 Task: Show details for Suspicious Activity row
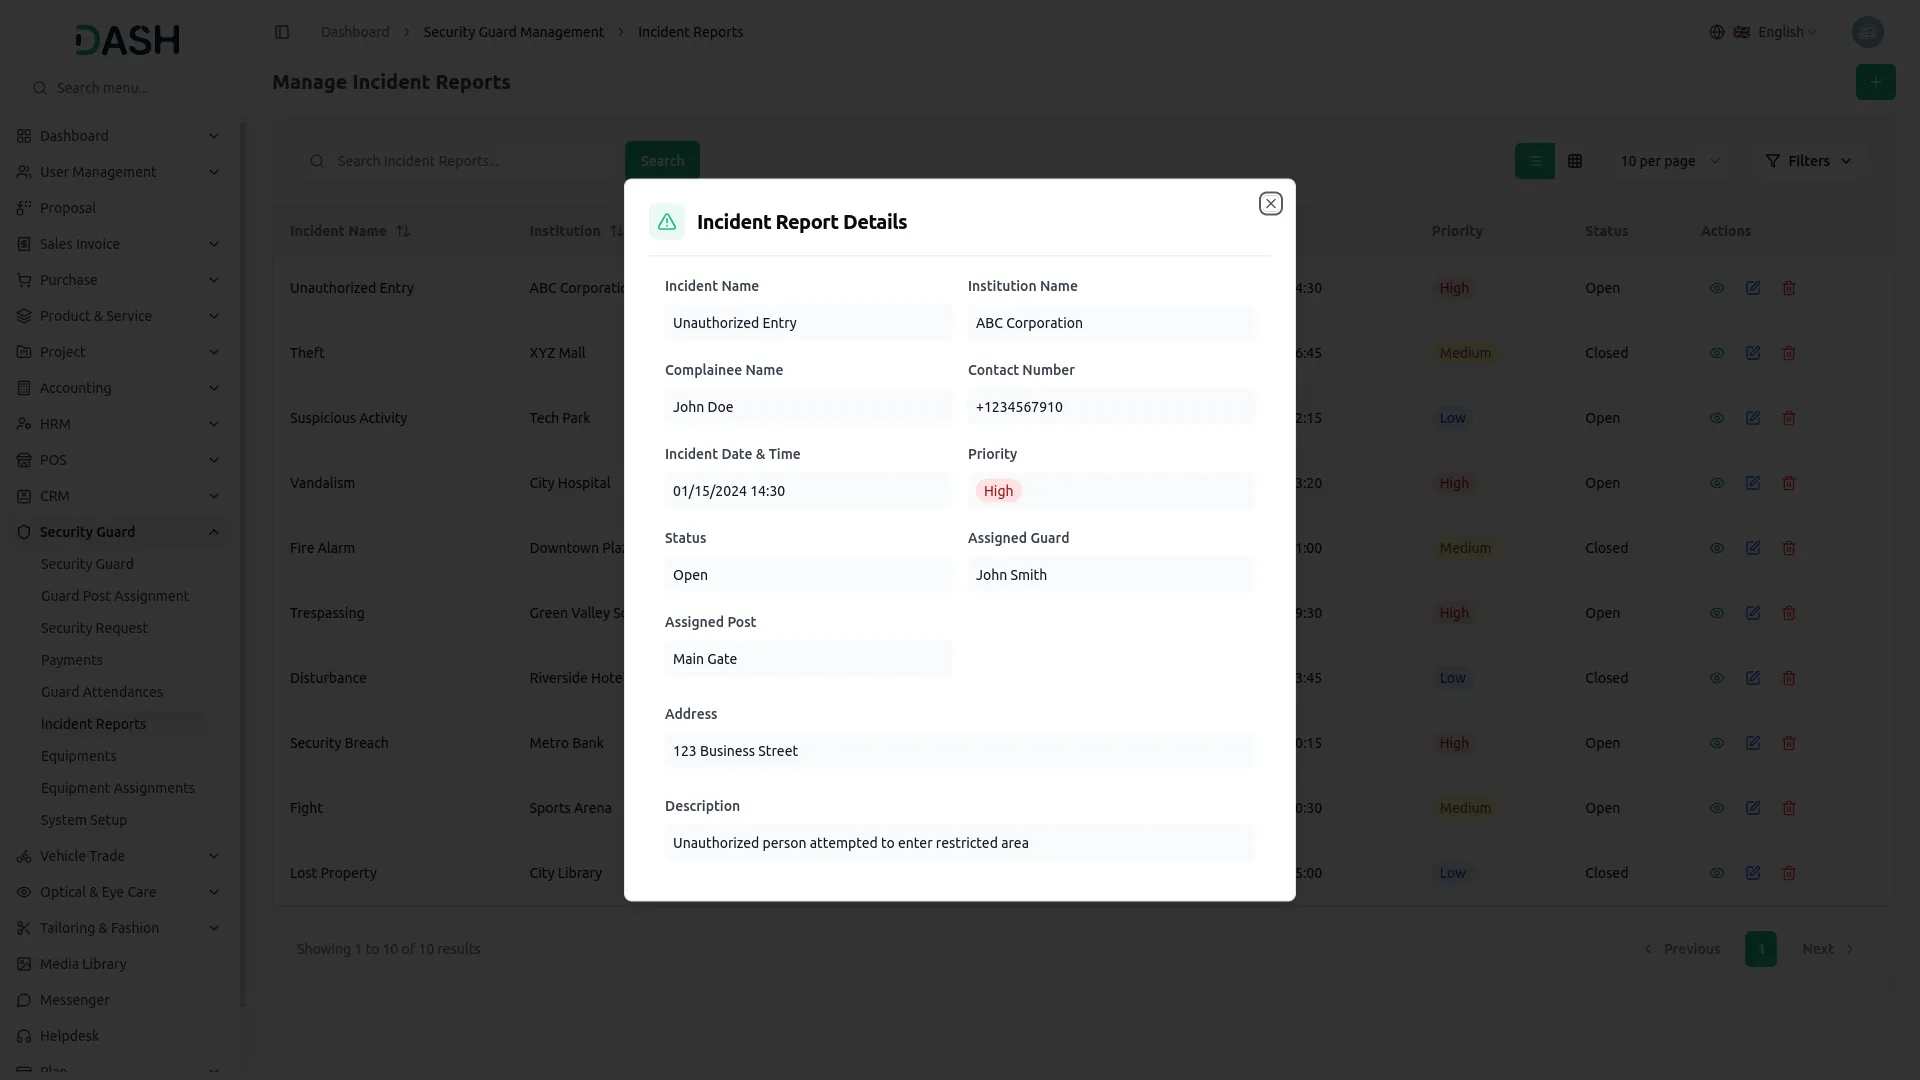click(x=1716, y=418)
